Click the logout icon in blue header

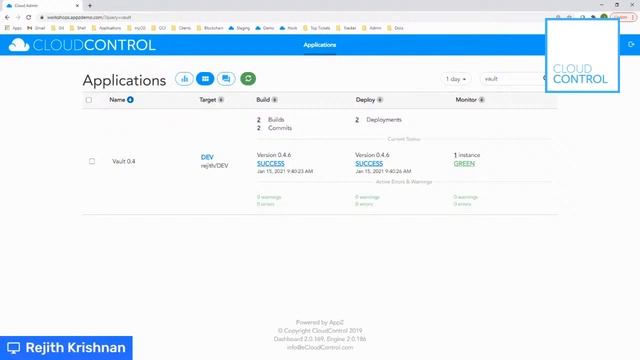click(x=631, y=44)
